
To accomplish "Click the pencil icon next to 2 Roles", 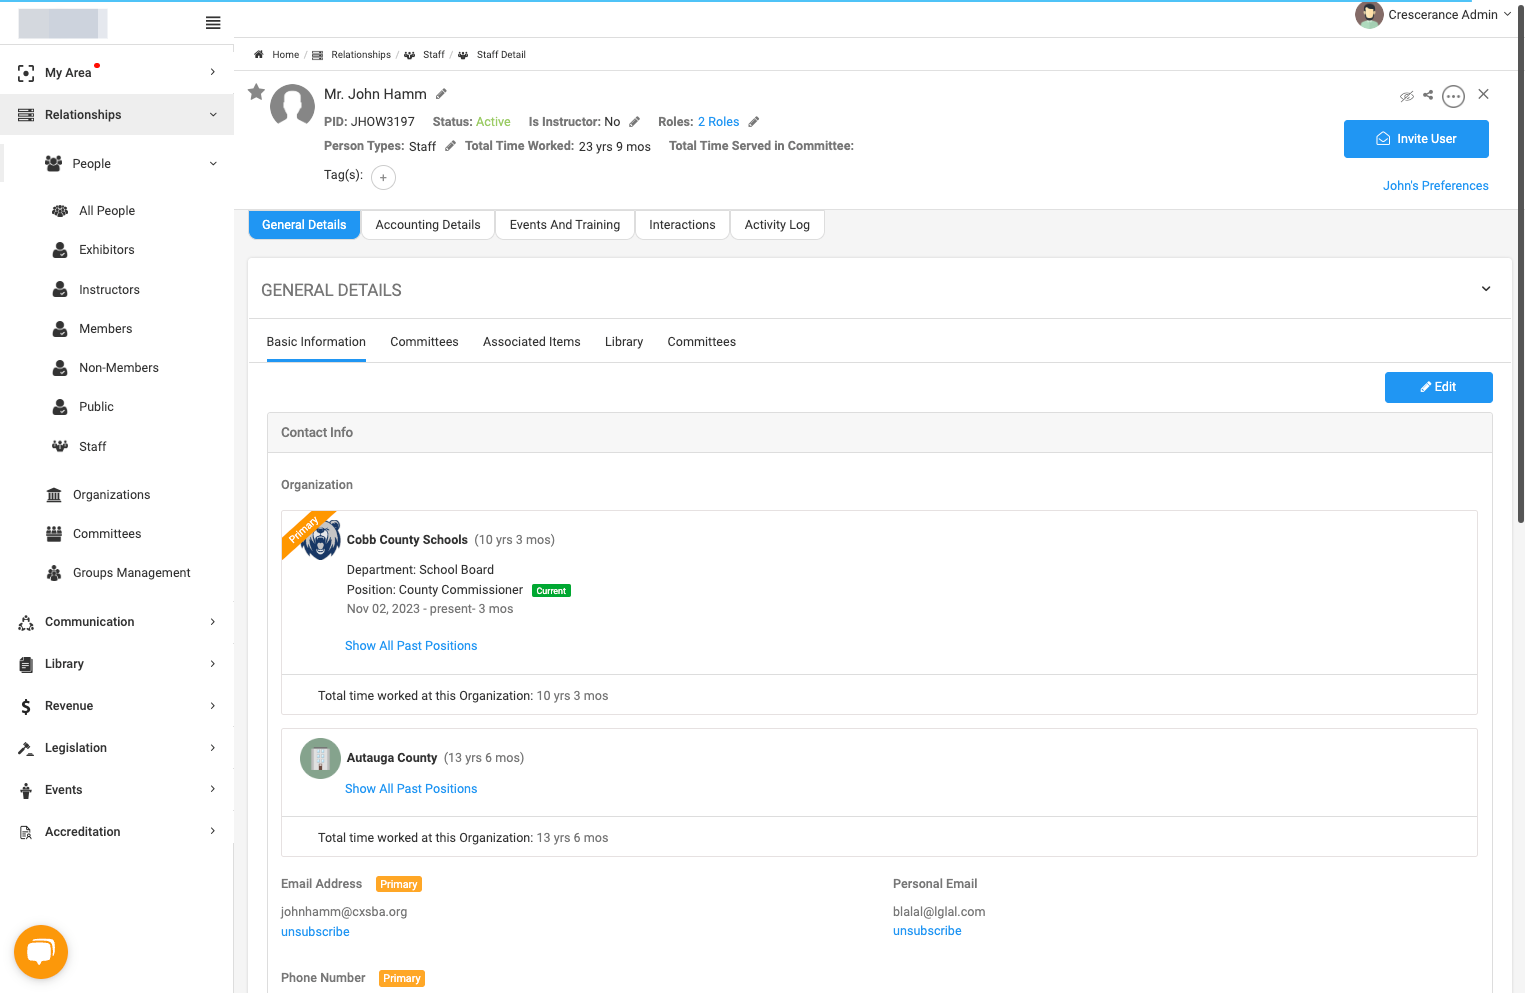I will pos(754,122).
